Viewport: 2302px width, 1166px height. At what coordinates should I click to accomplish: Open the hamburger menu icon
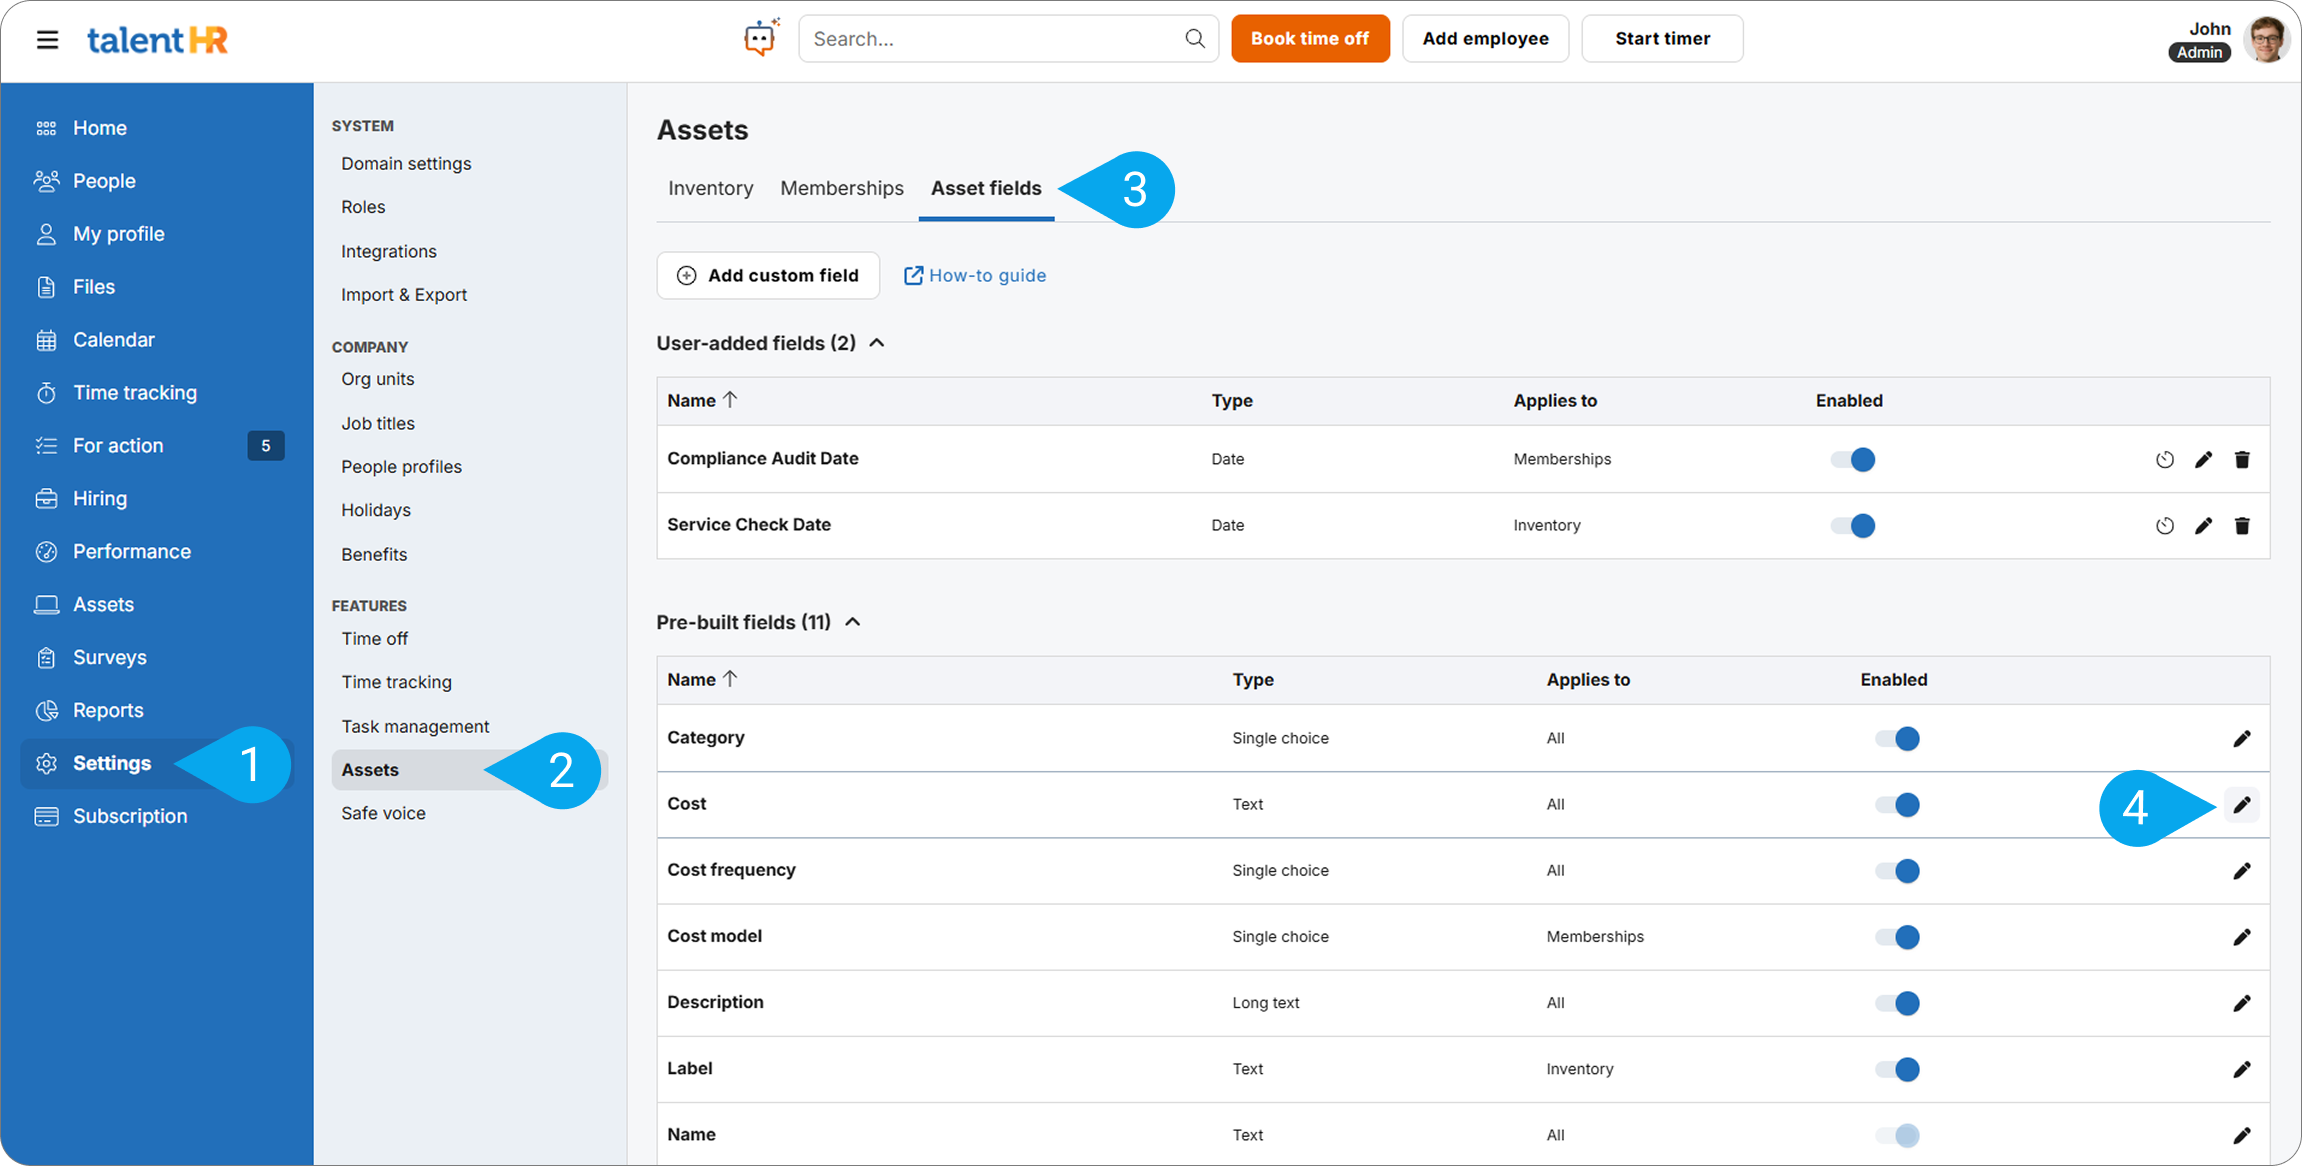(47, 40)
